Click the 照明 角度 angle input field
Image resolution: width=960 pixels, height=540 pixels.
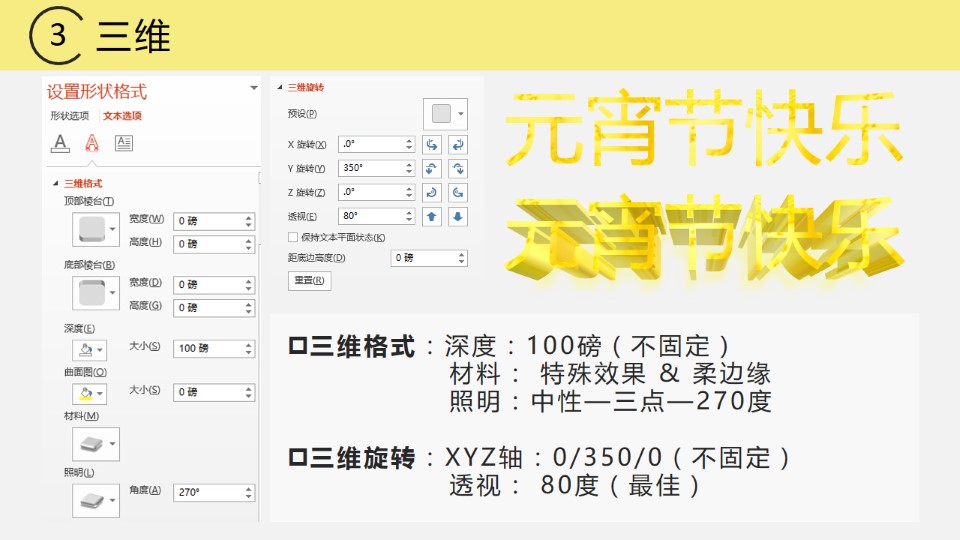(x=207, y=493)
